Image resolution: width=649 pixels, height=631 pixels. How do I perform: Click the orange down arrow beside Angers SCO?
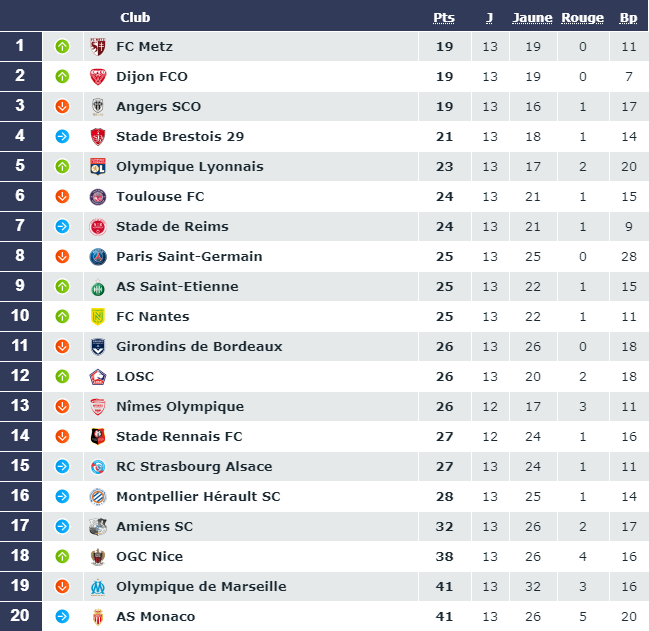pos(62,107)
